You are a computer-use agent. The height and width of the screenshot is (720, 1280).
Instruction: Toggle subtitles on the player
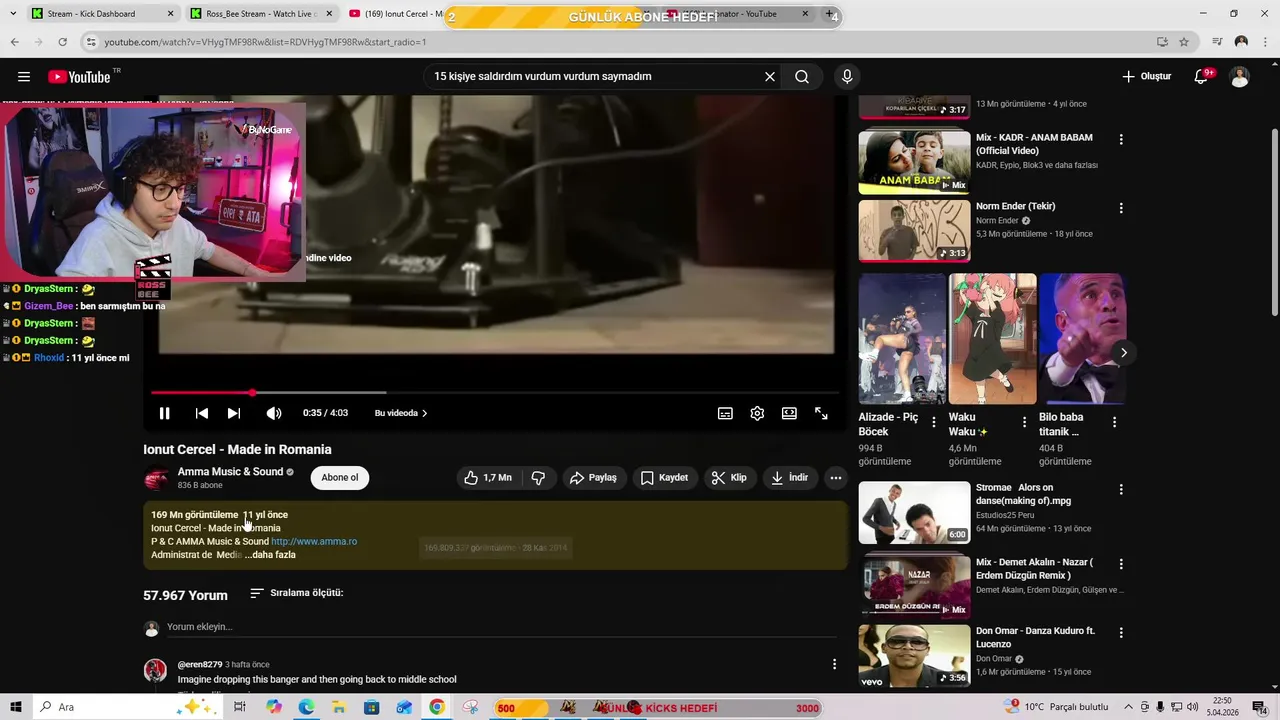pyautogui.click(x=726, y=413)
